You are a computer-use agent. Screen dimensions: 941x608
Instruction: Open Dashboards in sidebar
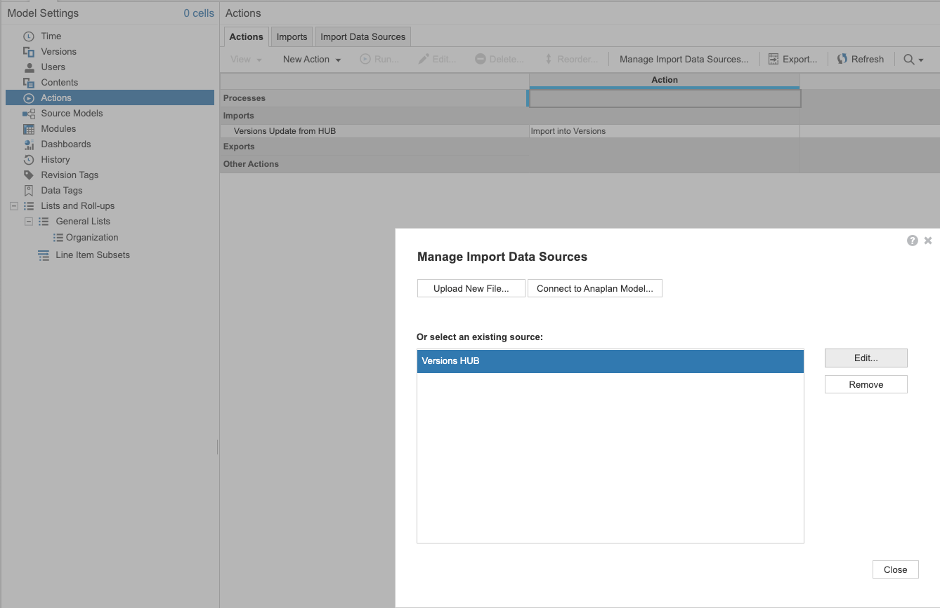click(x=66, y=145)
